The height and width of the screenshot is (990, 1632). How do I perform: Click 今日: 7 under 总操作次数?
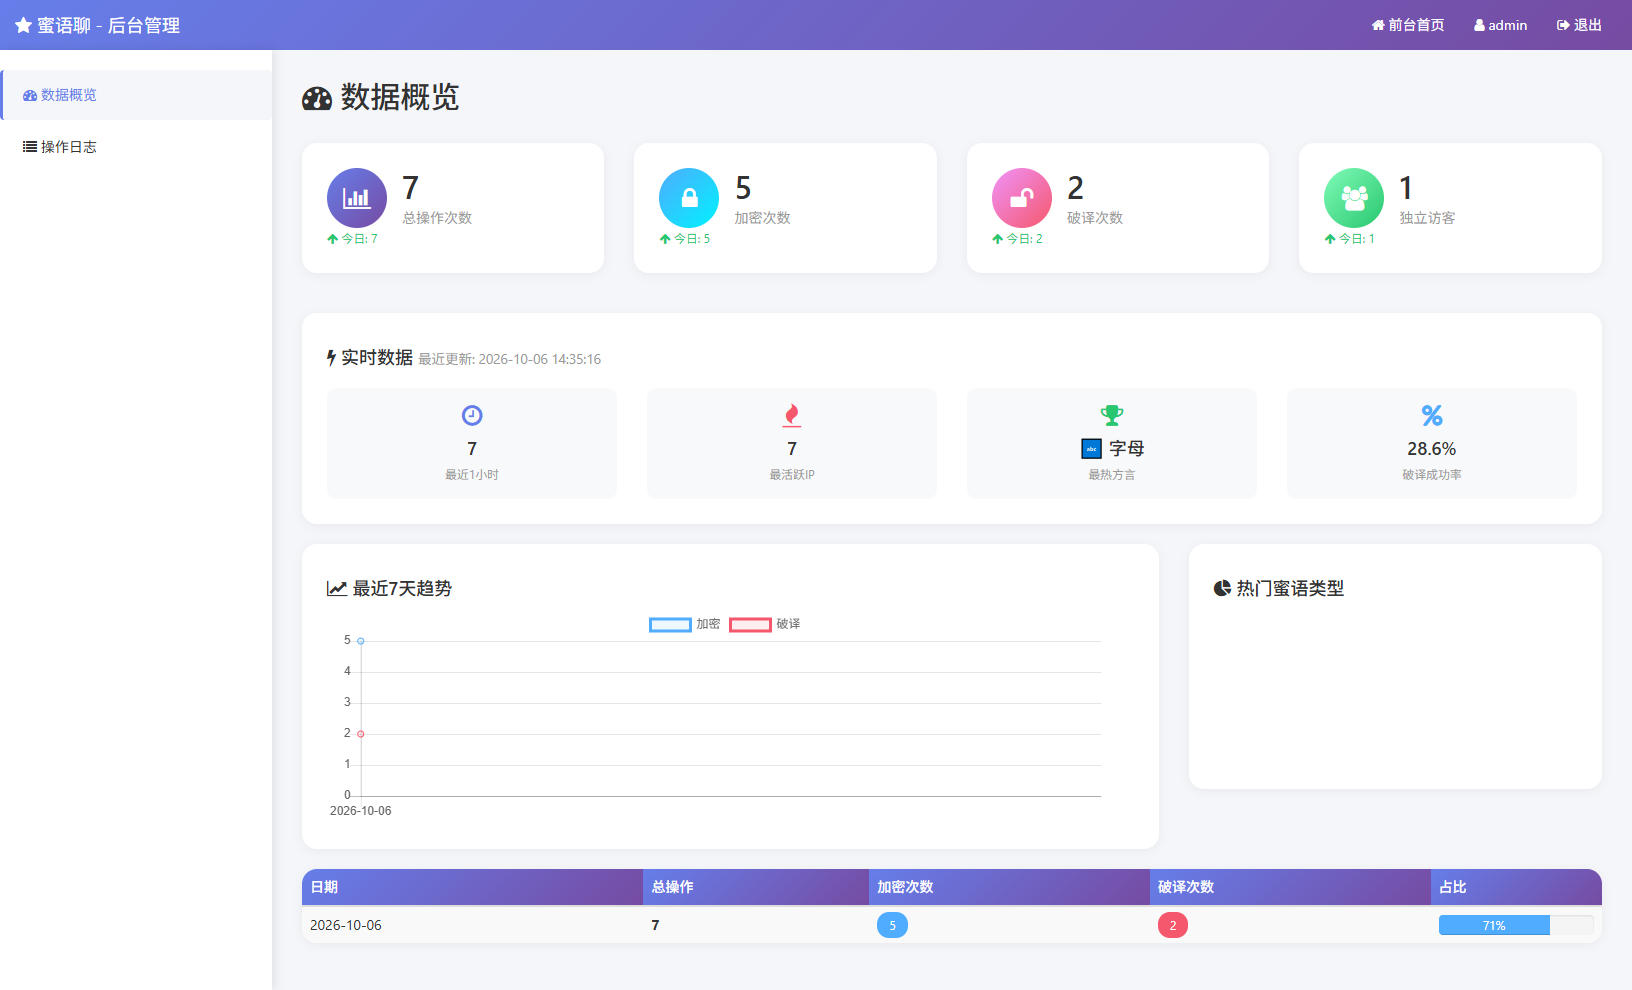[352, 239]
